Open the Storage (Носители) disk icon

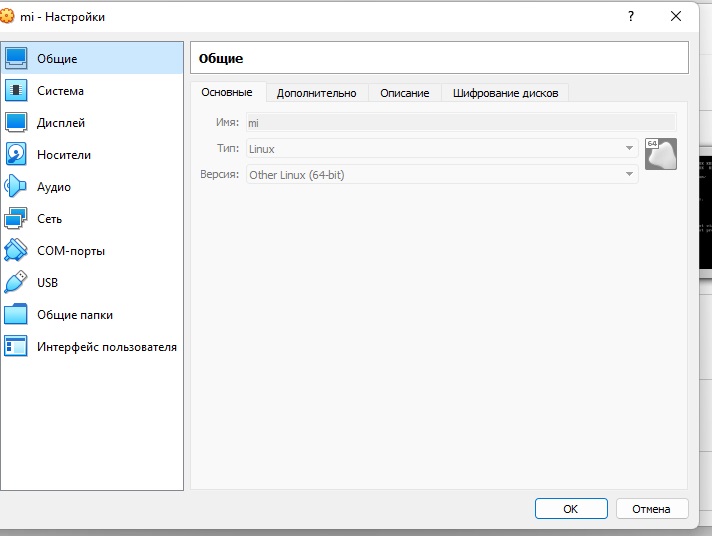17,154
